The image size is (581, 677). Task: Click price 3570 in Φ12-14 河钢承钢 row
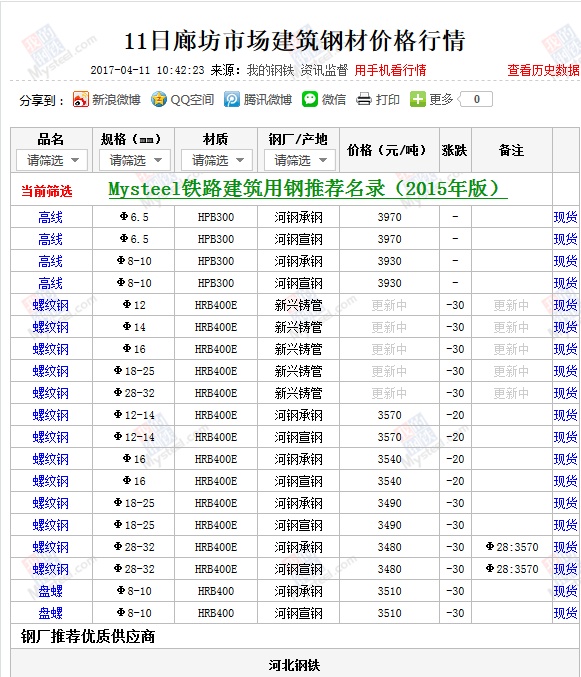pos(389,415)
